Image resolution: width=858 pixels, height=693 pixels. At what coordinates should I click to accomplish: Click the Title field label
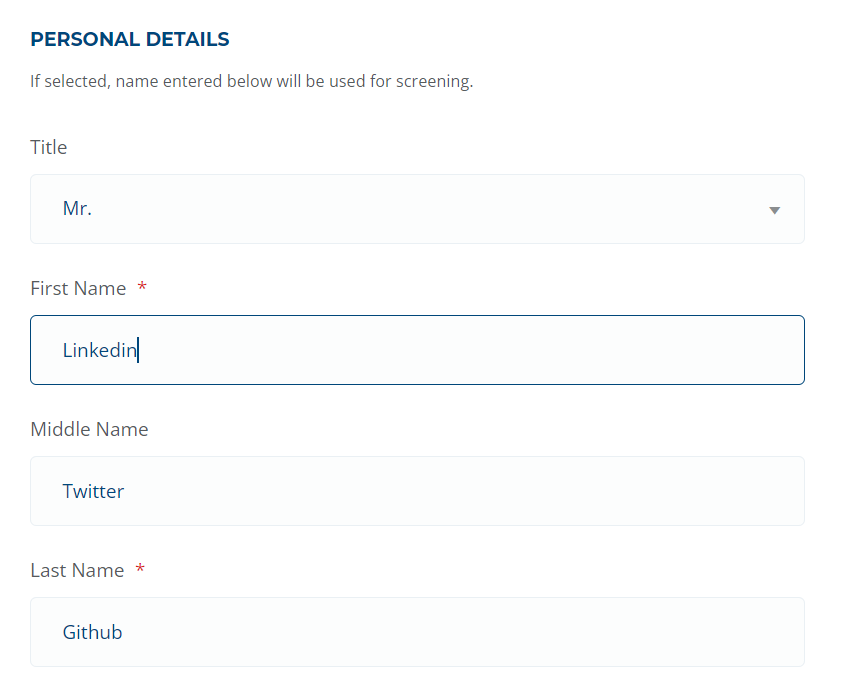48,147
